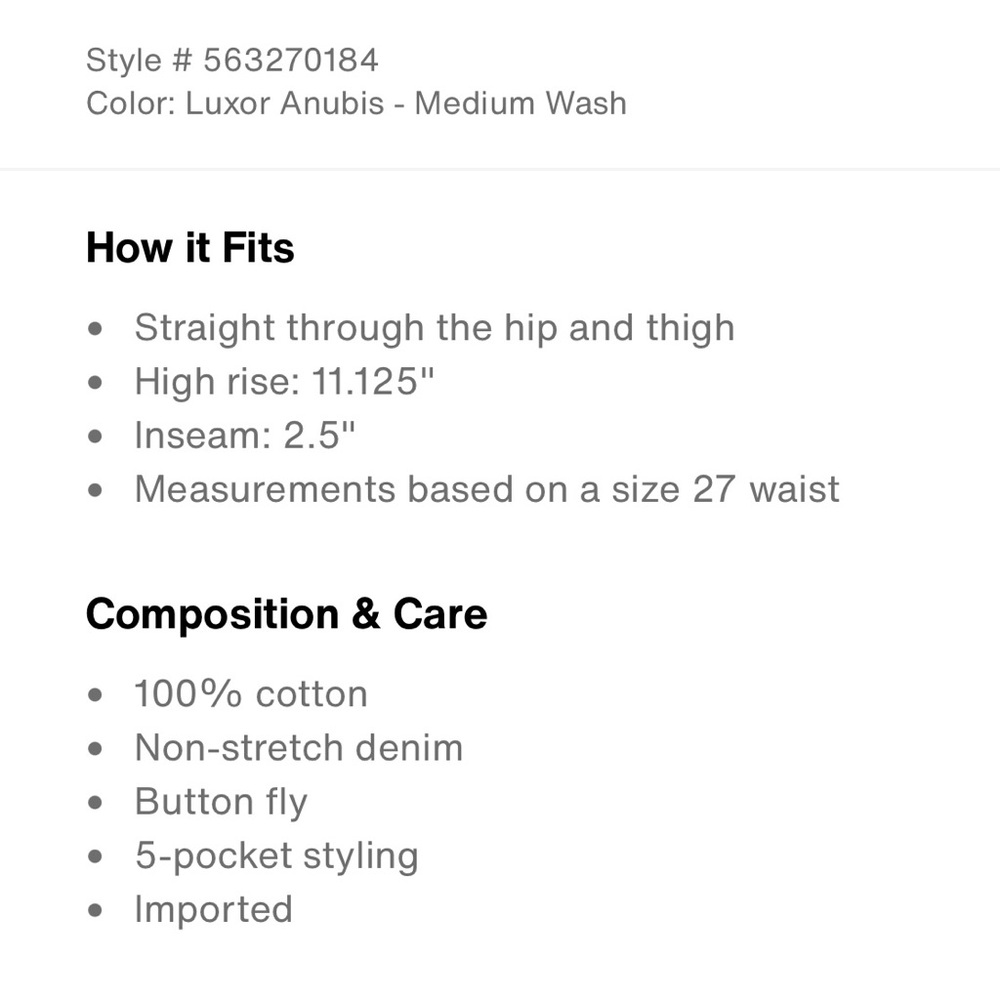Click the bullet next to 100% cotton

[95, 695]
